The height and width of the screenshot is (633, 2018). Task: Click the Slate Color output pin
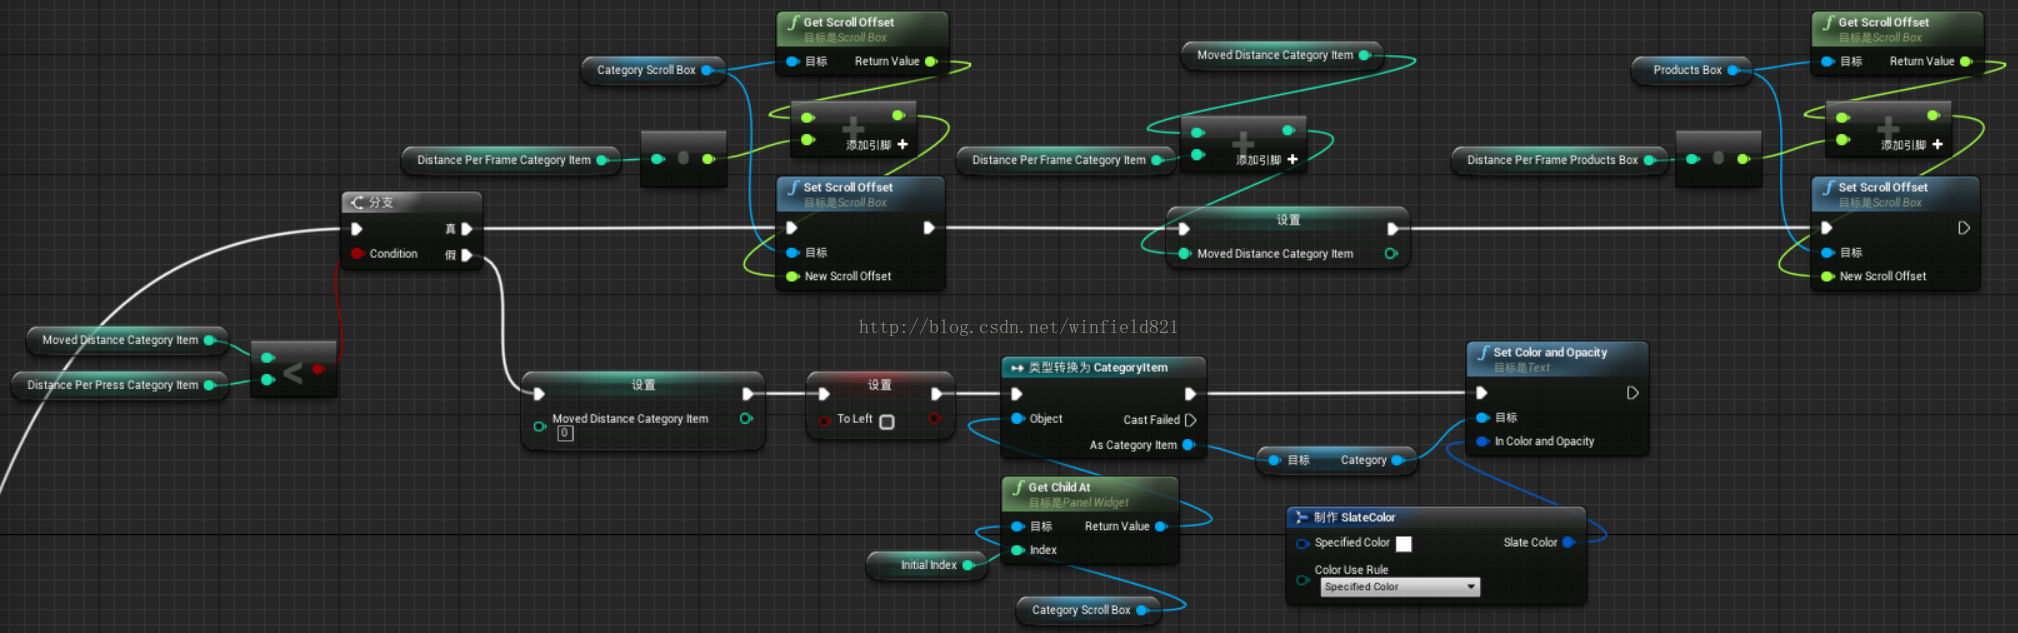(1568, 543)
